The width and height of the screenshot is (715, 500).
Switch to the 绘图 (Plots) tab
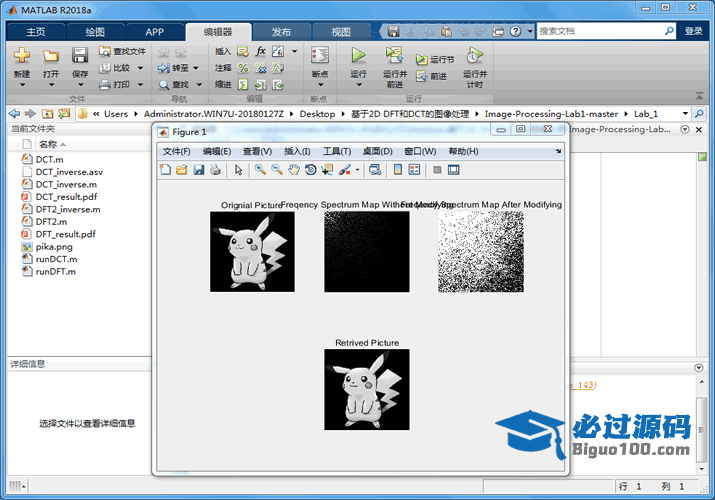point(95,32)
